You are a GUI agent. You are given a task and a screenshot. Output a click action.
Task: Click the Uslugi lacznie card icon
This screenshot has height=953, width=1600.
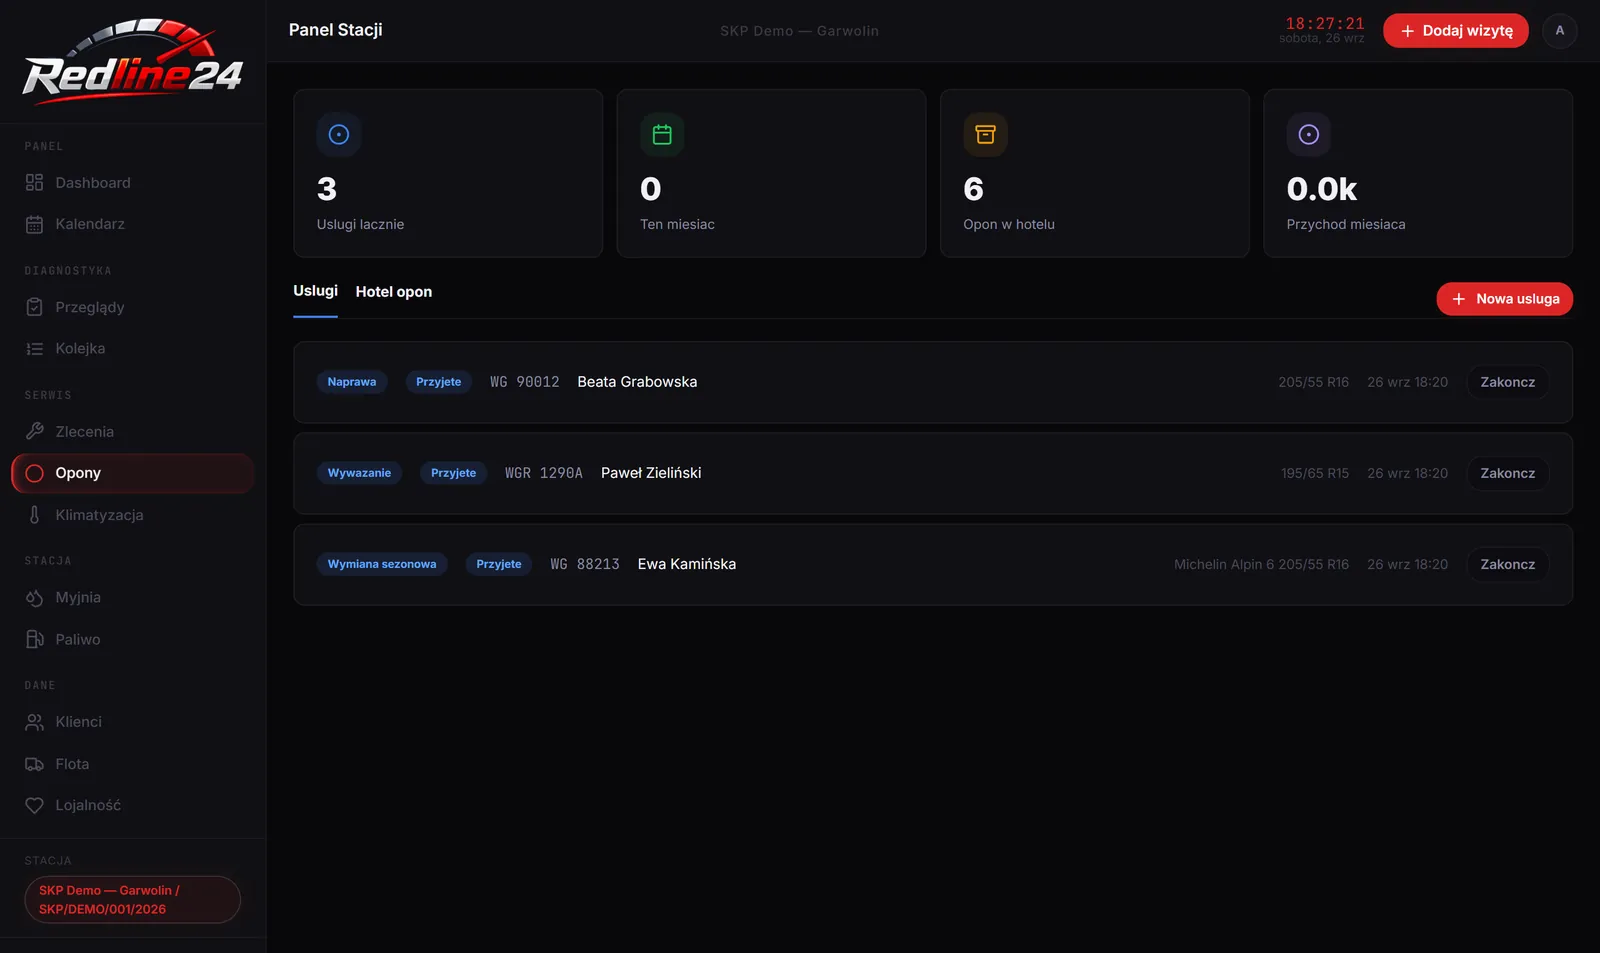(339, 134)
